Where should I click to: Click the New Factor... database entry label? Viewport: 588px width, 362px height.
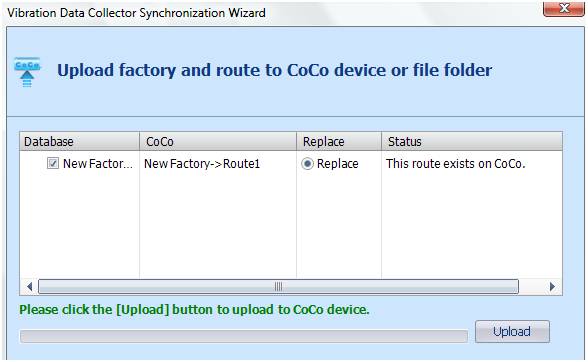click(98, 164)
